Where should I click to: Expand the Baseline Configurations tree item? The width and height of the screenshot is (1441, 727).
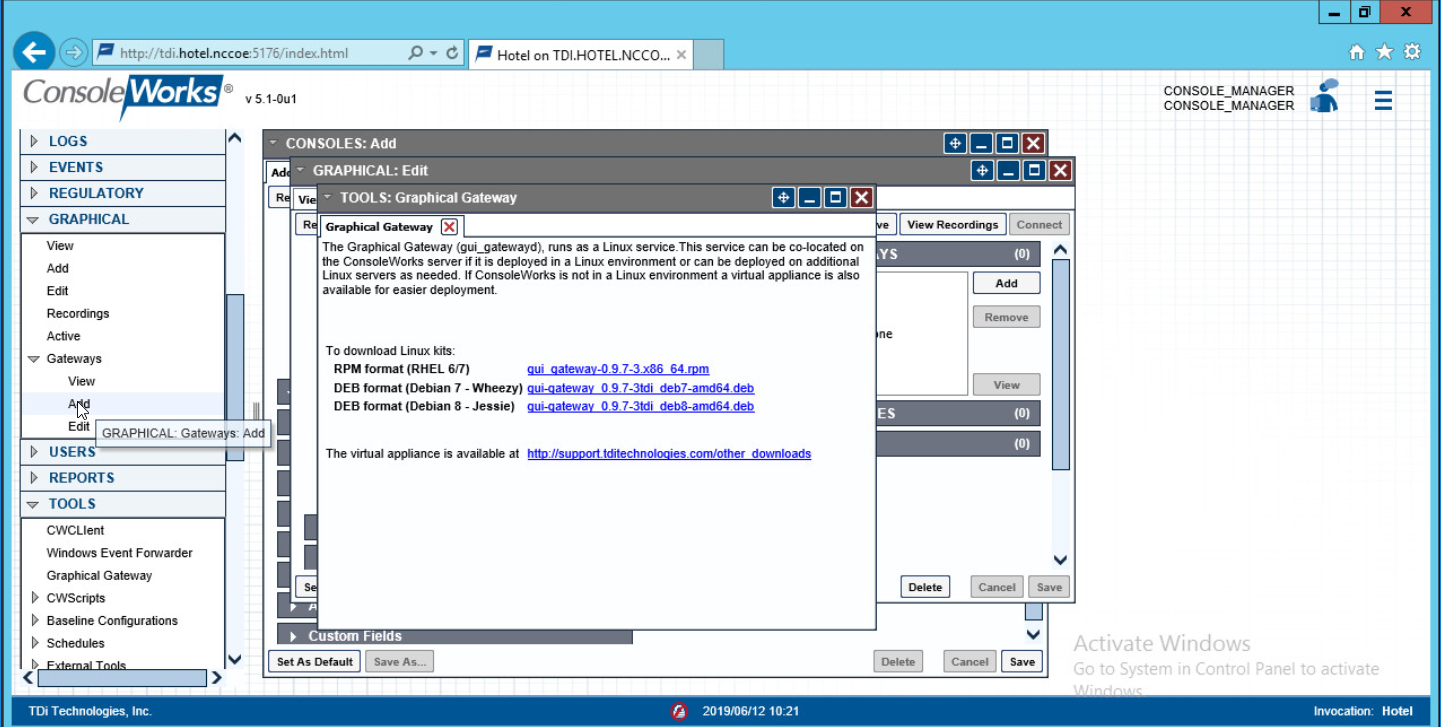tap(36, 621)
